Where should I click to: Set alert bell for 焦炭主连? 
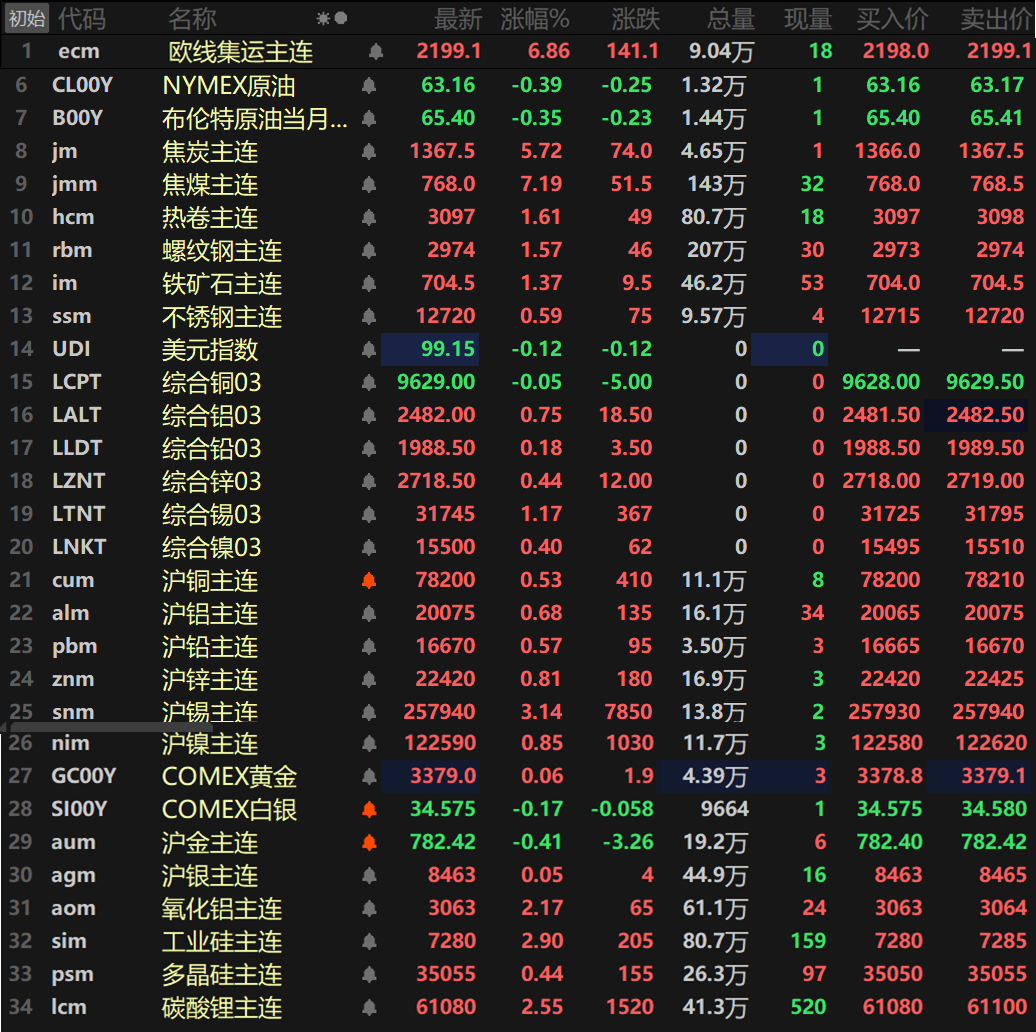point(369,151)
